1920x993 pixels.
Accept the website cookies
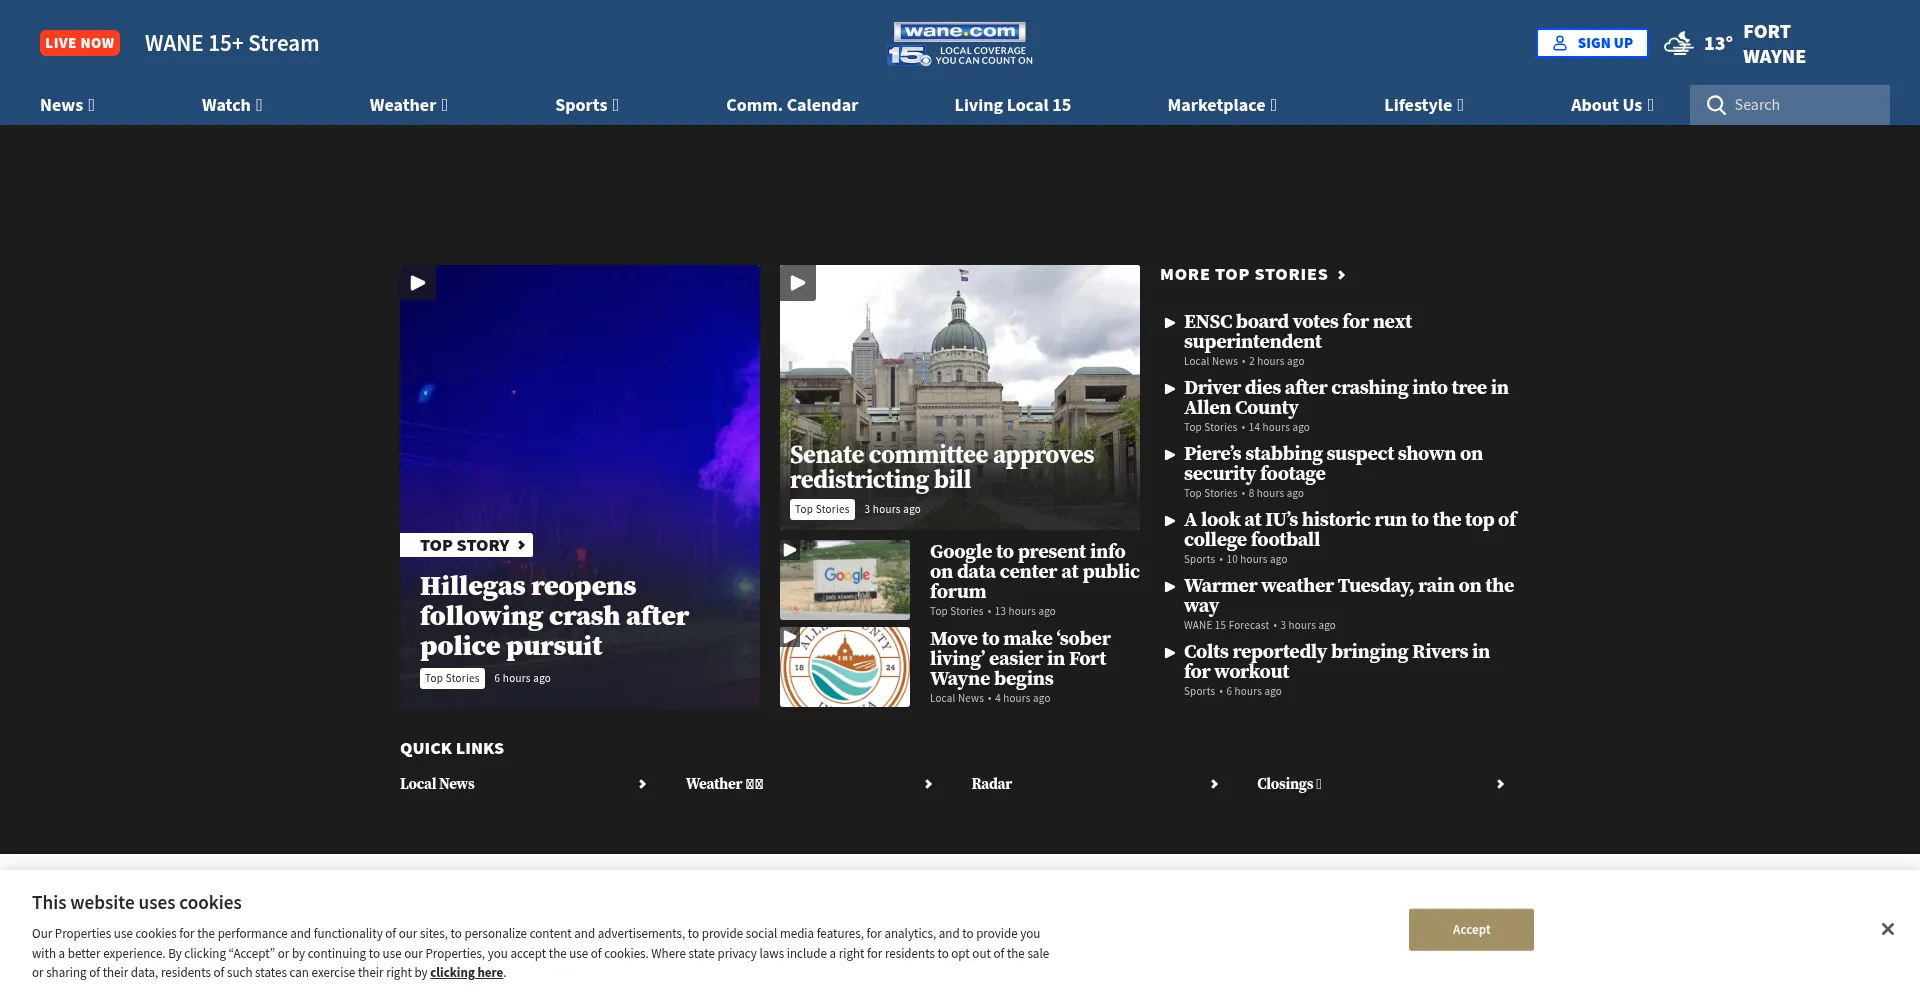click(1471, 929)
